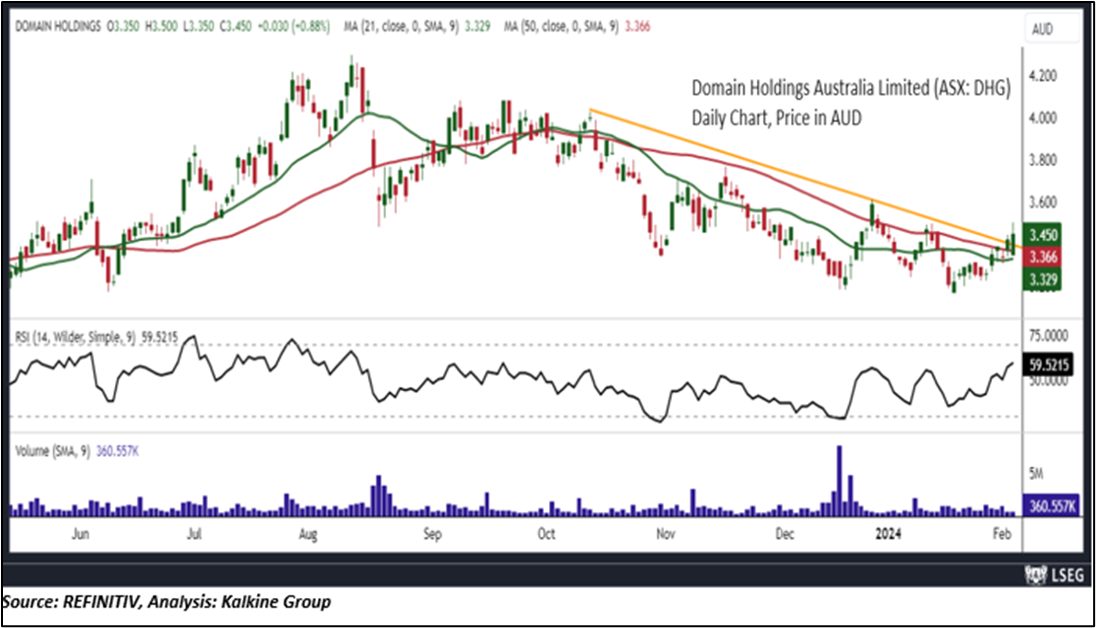Click the O3.350 open value in header
1096x628 pixels.
coord(122,27)
